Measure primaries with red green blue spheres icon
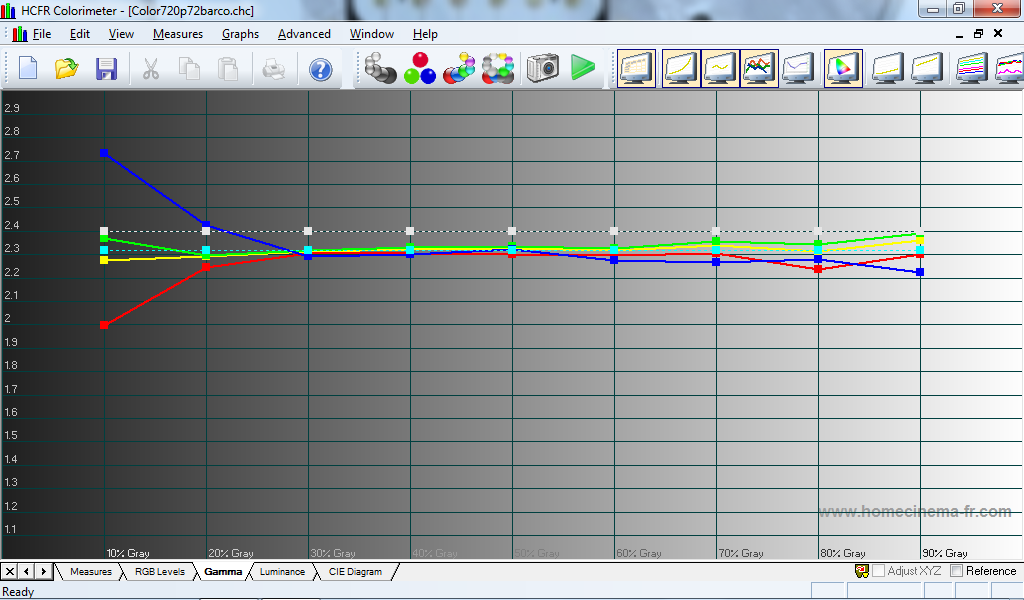1024x600 pixels. point(420,68)
